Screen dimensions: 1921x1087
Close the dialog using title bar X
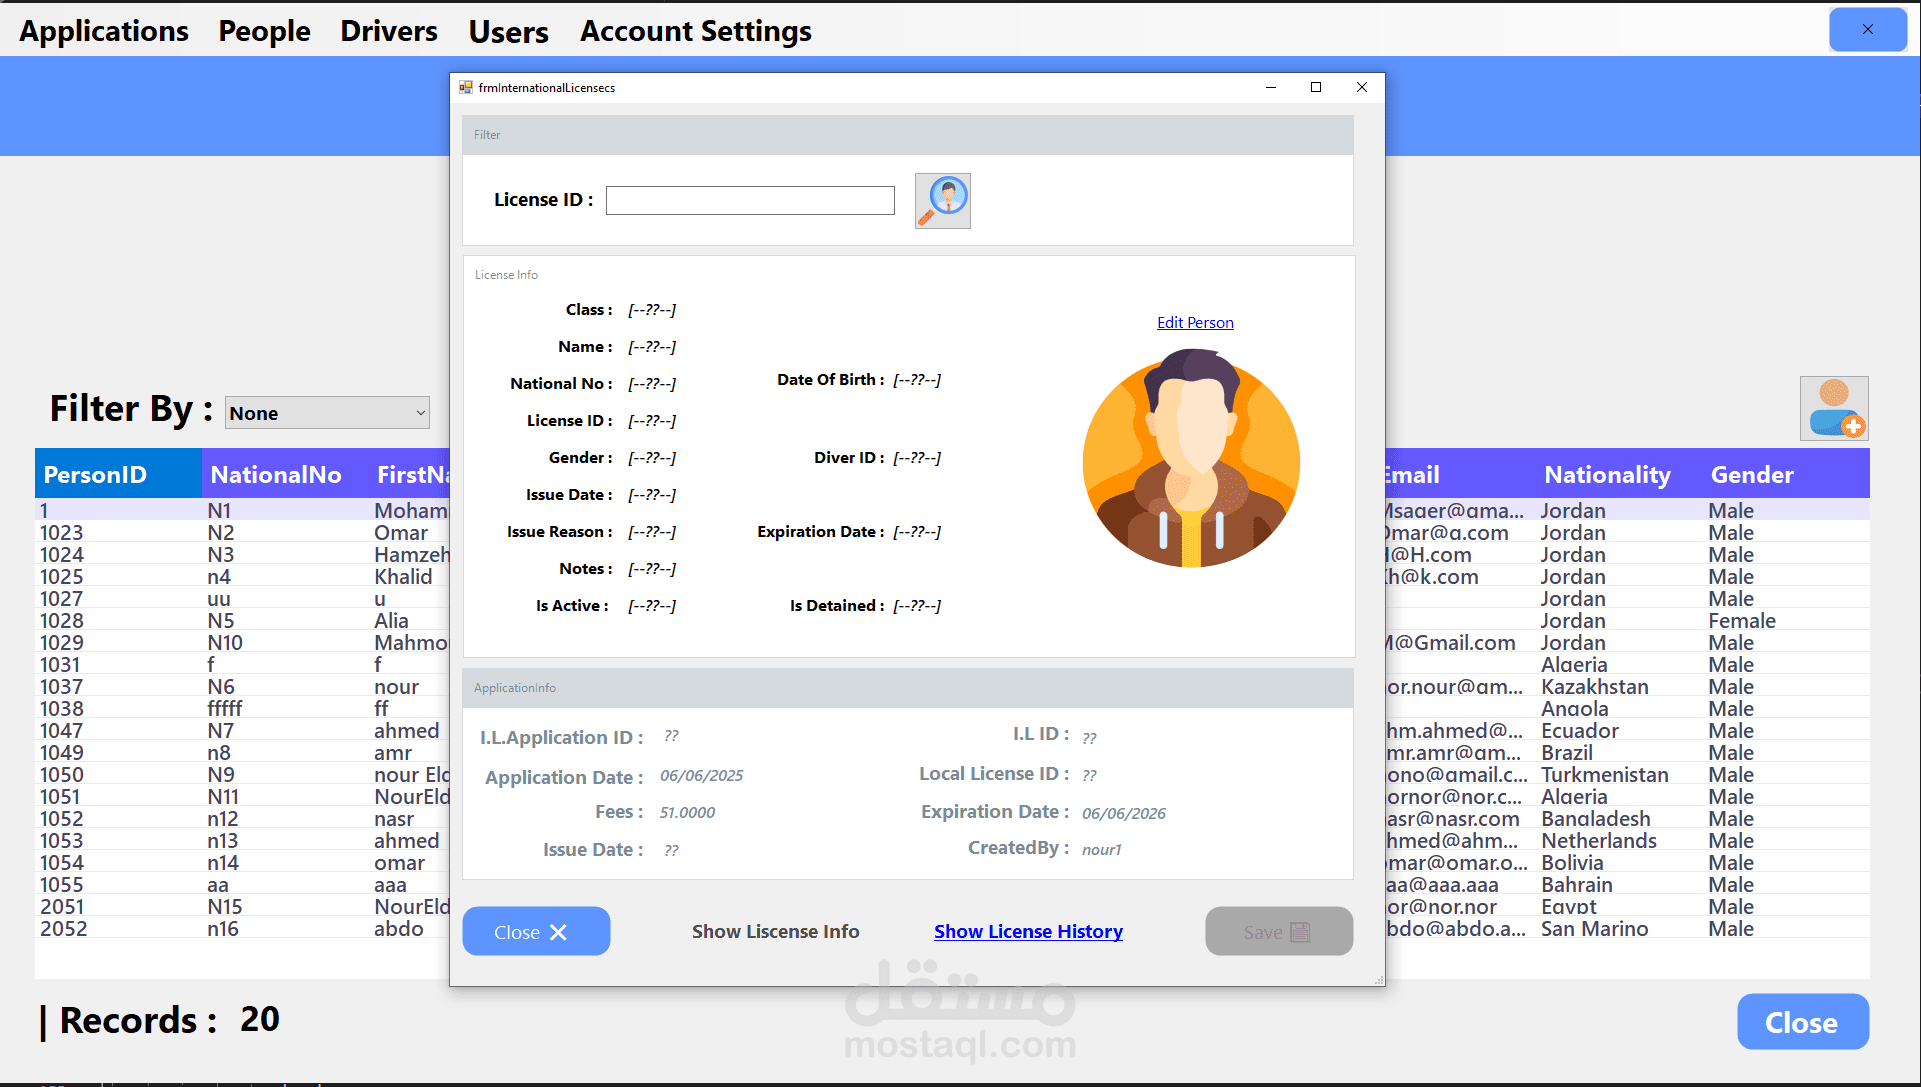(x=1361, y=88)
